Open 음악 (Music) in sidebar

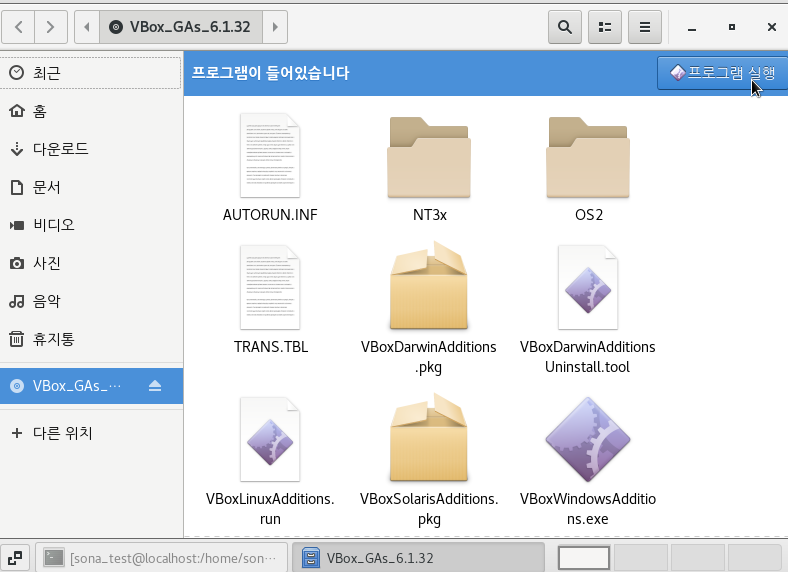coord(91,301)
